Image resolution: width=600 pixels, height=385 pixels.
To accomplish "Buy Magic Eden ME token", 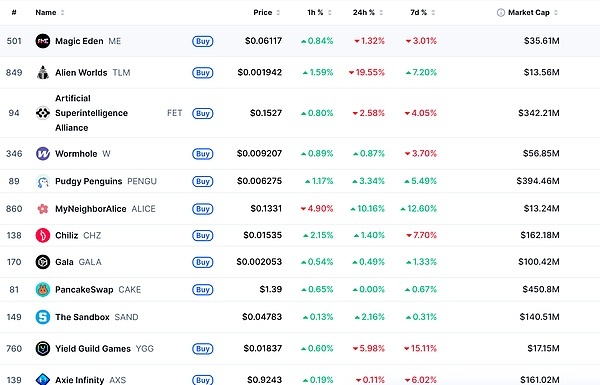I will coord(202,41).
